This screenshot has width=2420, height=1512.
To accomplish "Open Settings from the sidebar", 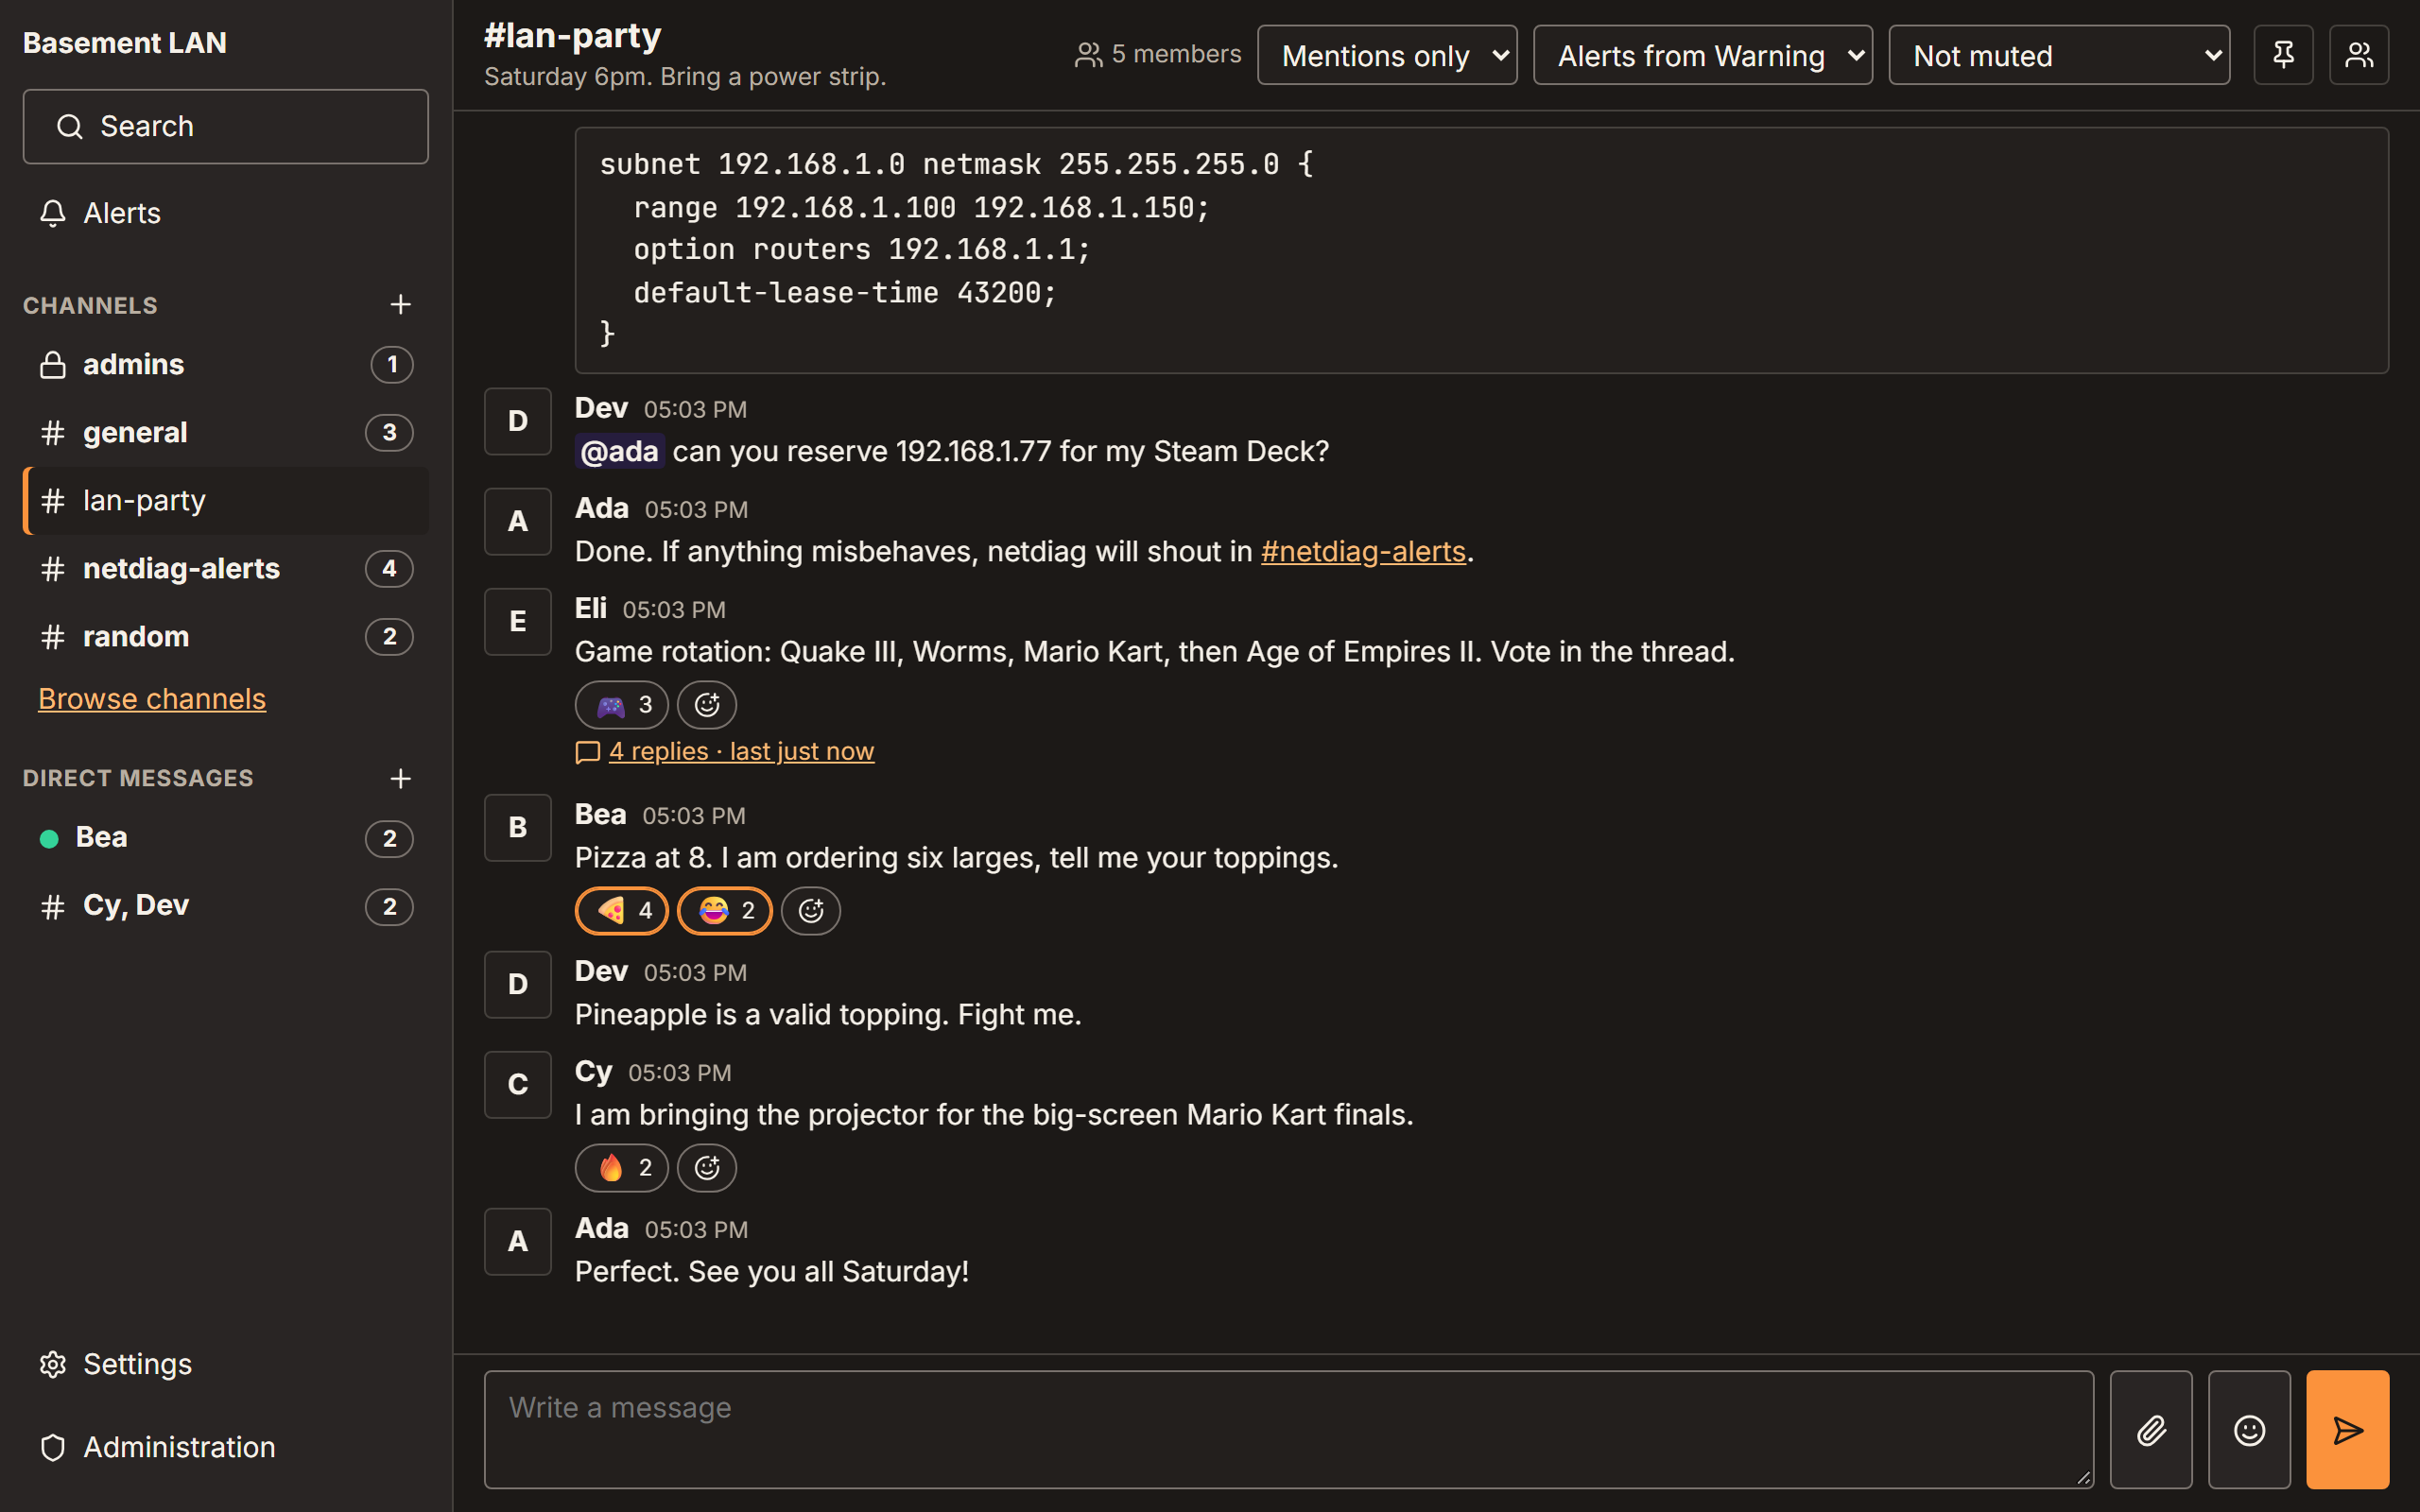I will [x=226, y=1364].
